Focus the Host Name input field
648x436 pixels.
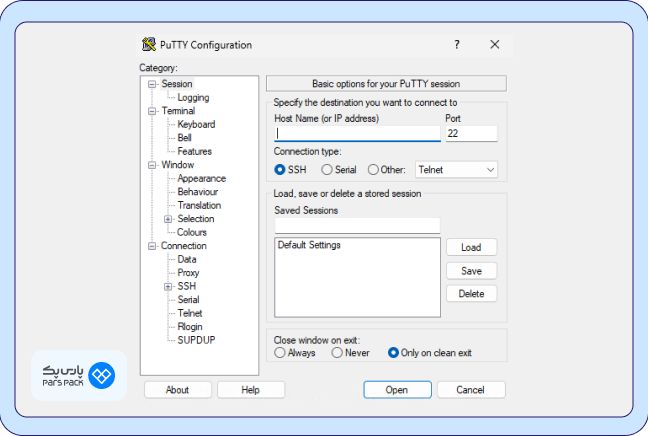[357, 133]
